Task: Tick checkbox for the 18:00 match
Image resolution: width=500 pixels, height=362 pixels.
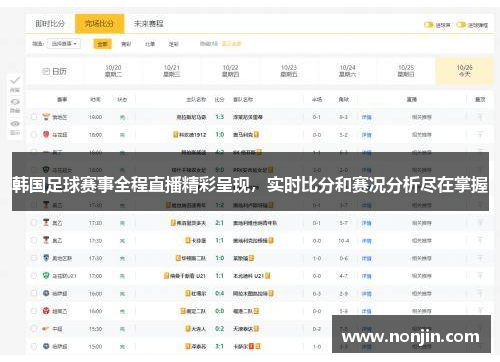Action: pos(34,135)
